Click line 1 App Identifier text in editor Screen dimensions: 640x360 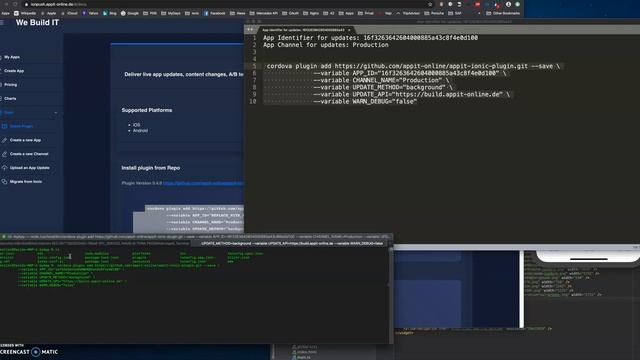pos(370,38)
